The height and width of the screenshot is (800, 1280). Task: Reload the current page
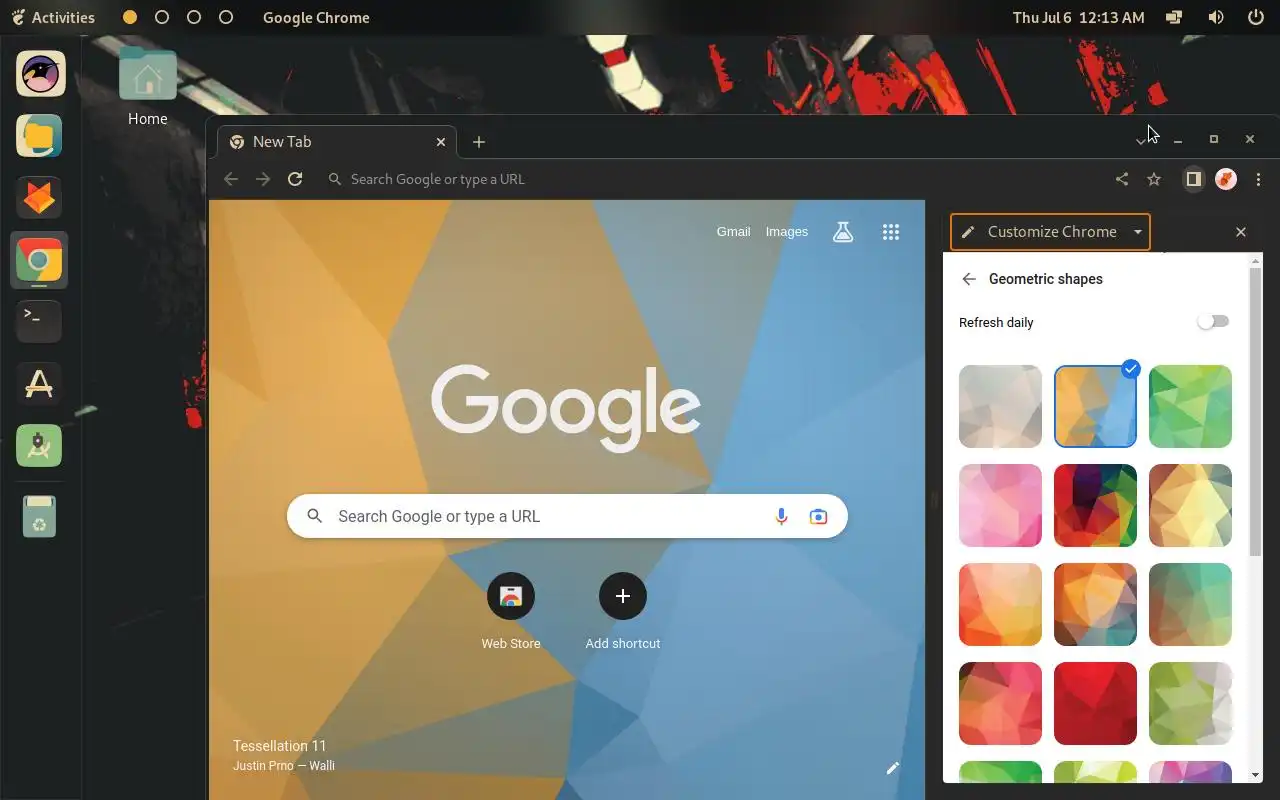[295, 179]
